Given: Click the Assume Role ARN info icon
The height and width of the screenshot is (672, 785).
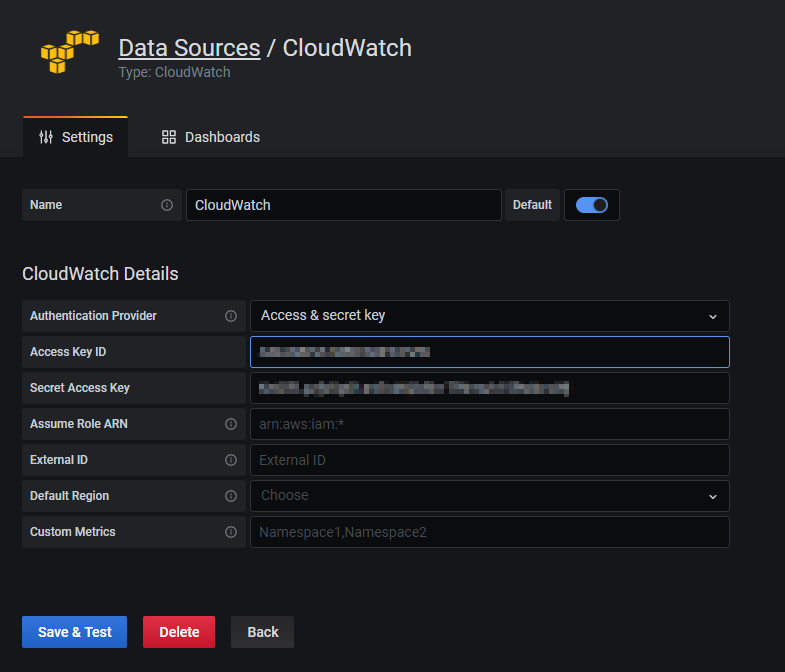Looking at the screenshot, I should 231,424.
